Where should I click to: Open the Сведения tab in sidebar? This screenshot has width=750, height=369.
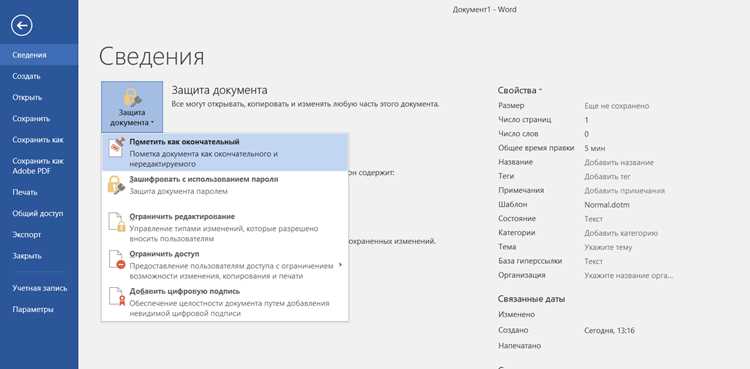[x=39, y=55]
